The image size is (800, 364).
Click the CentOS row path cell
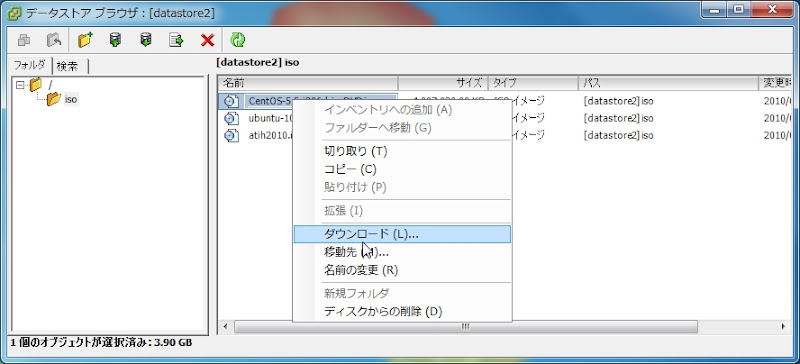tap(619, 101)
